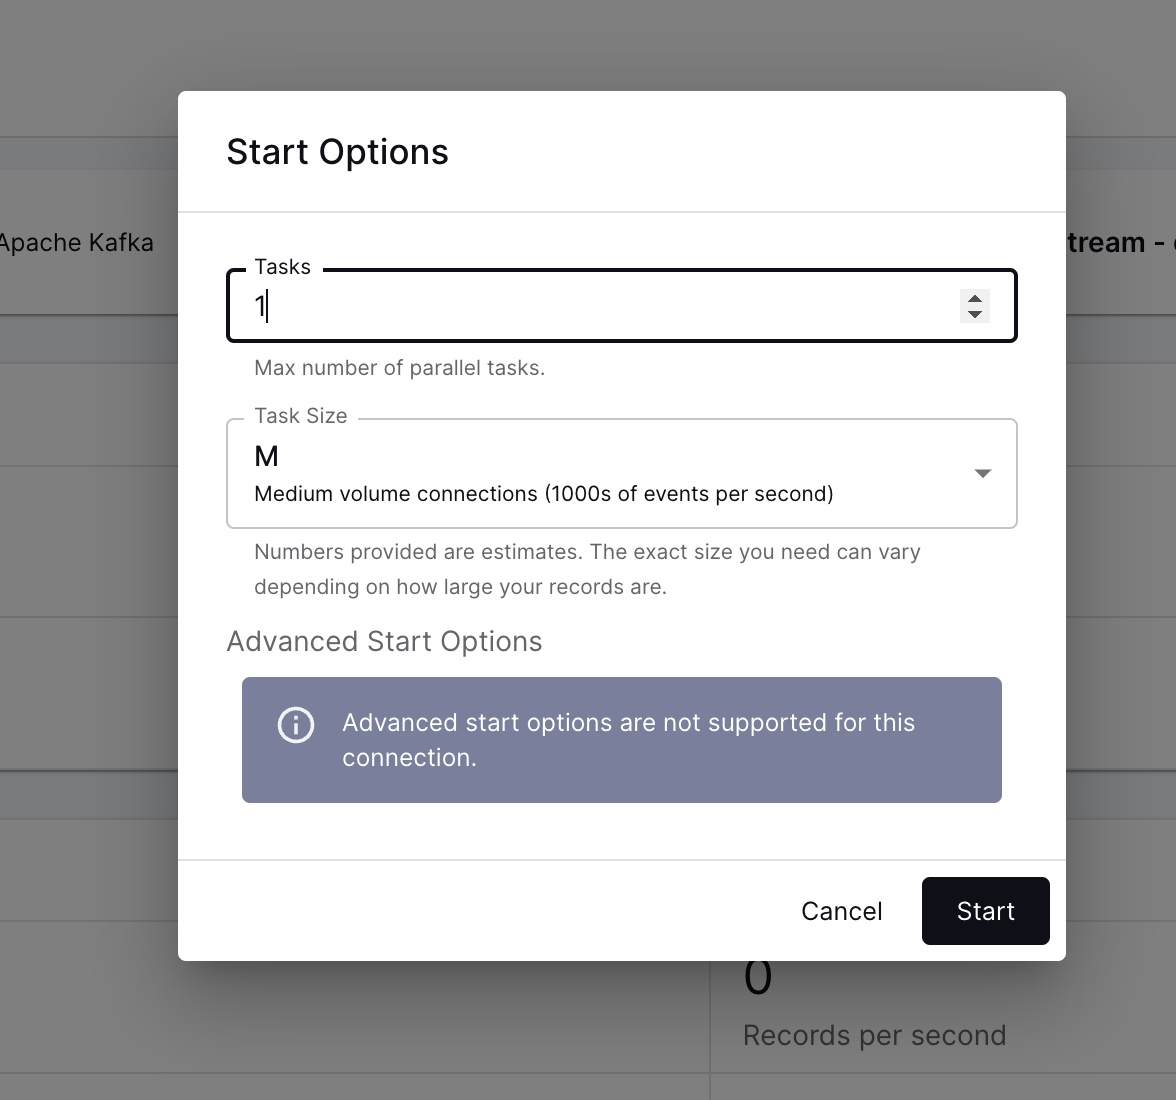Click the Tasks field label
The image size is (1176, 1100).
(282, 267)
